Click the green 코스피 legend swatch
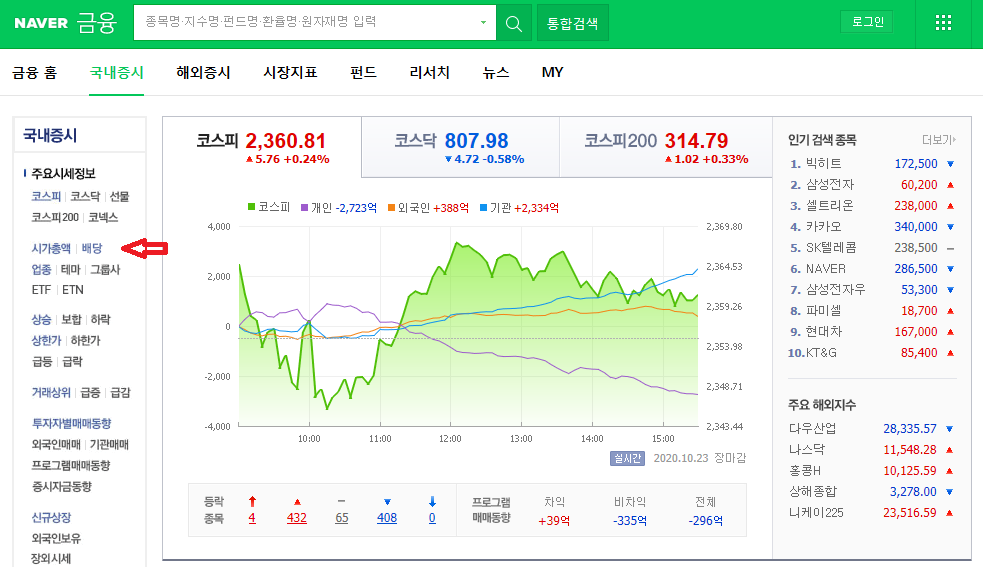 [x=251, y=207]
